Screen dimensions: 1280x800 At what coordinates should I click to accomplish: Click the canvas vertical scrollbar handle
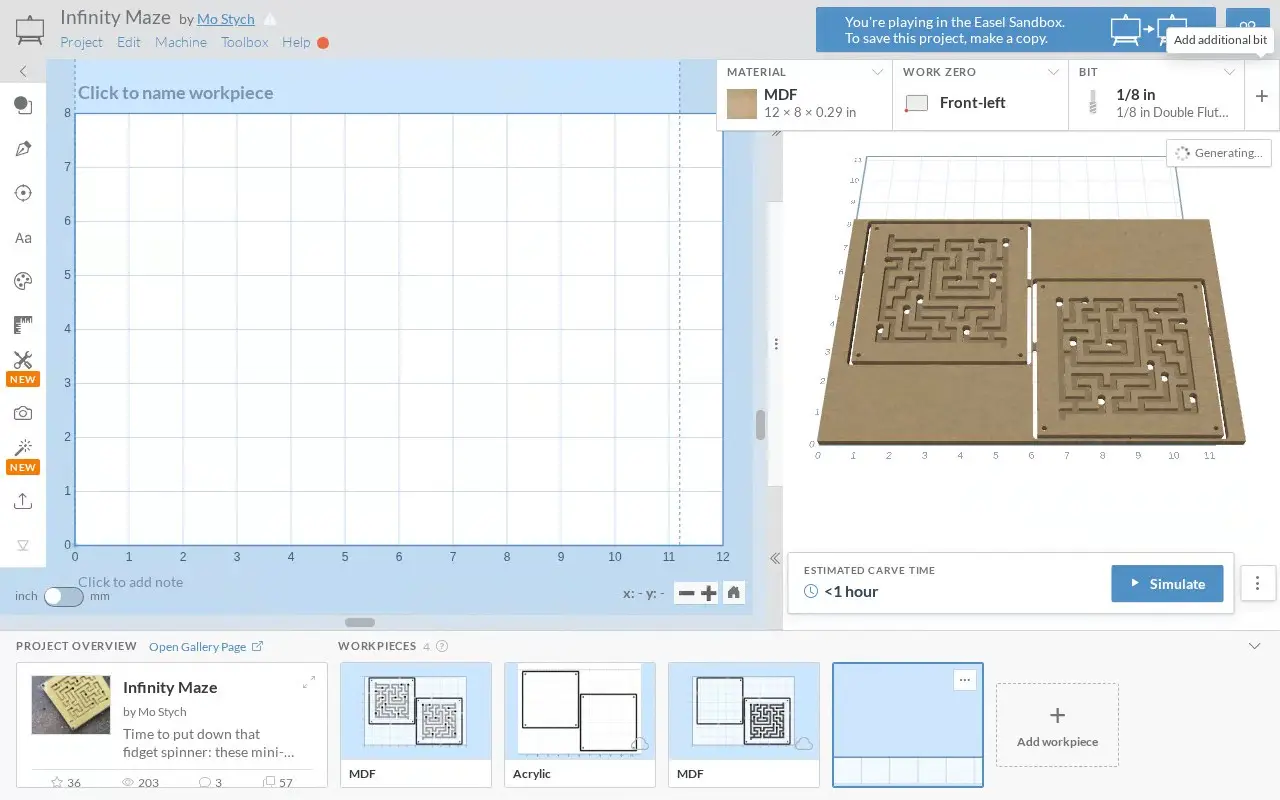pyautogui.click(x=760, y=425)
